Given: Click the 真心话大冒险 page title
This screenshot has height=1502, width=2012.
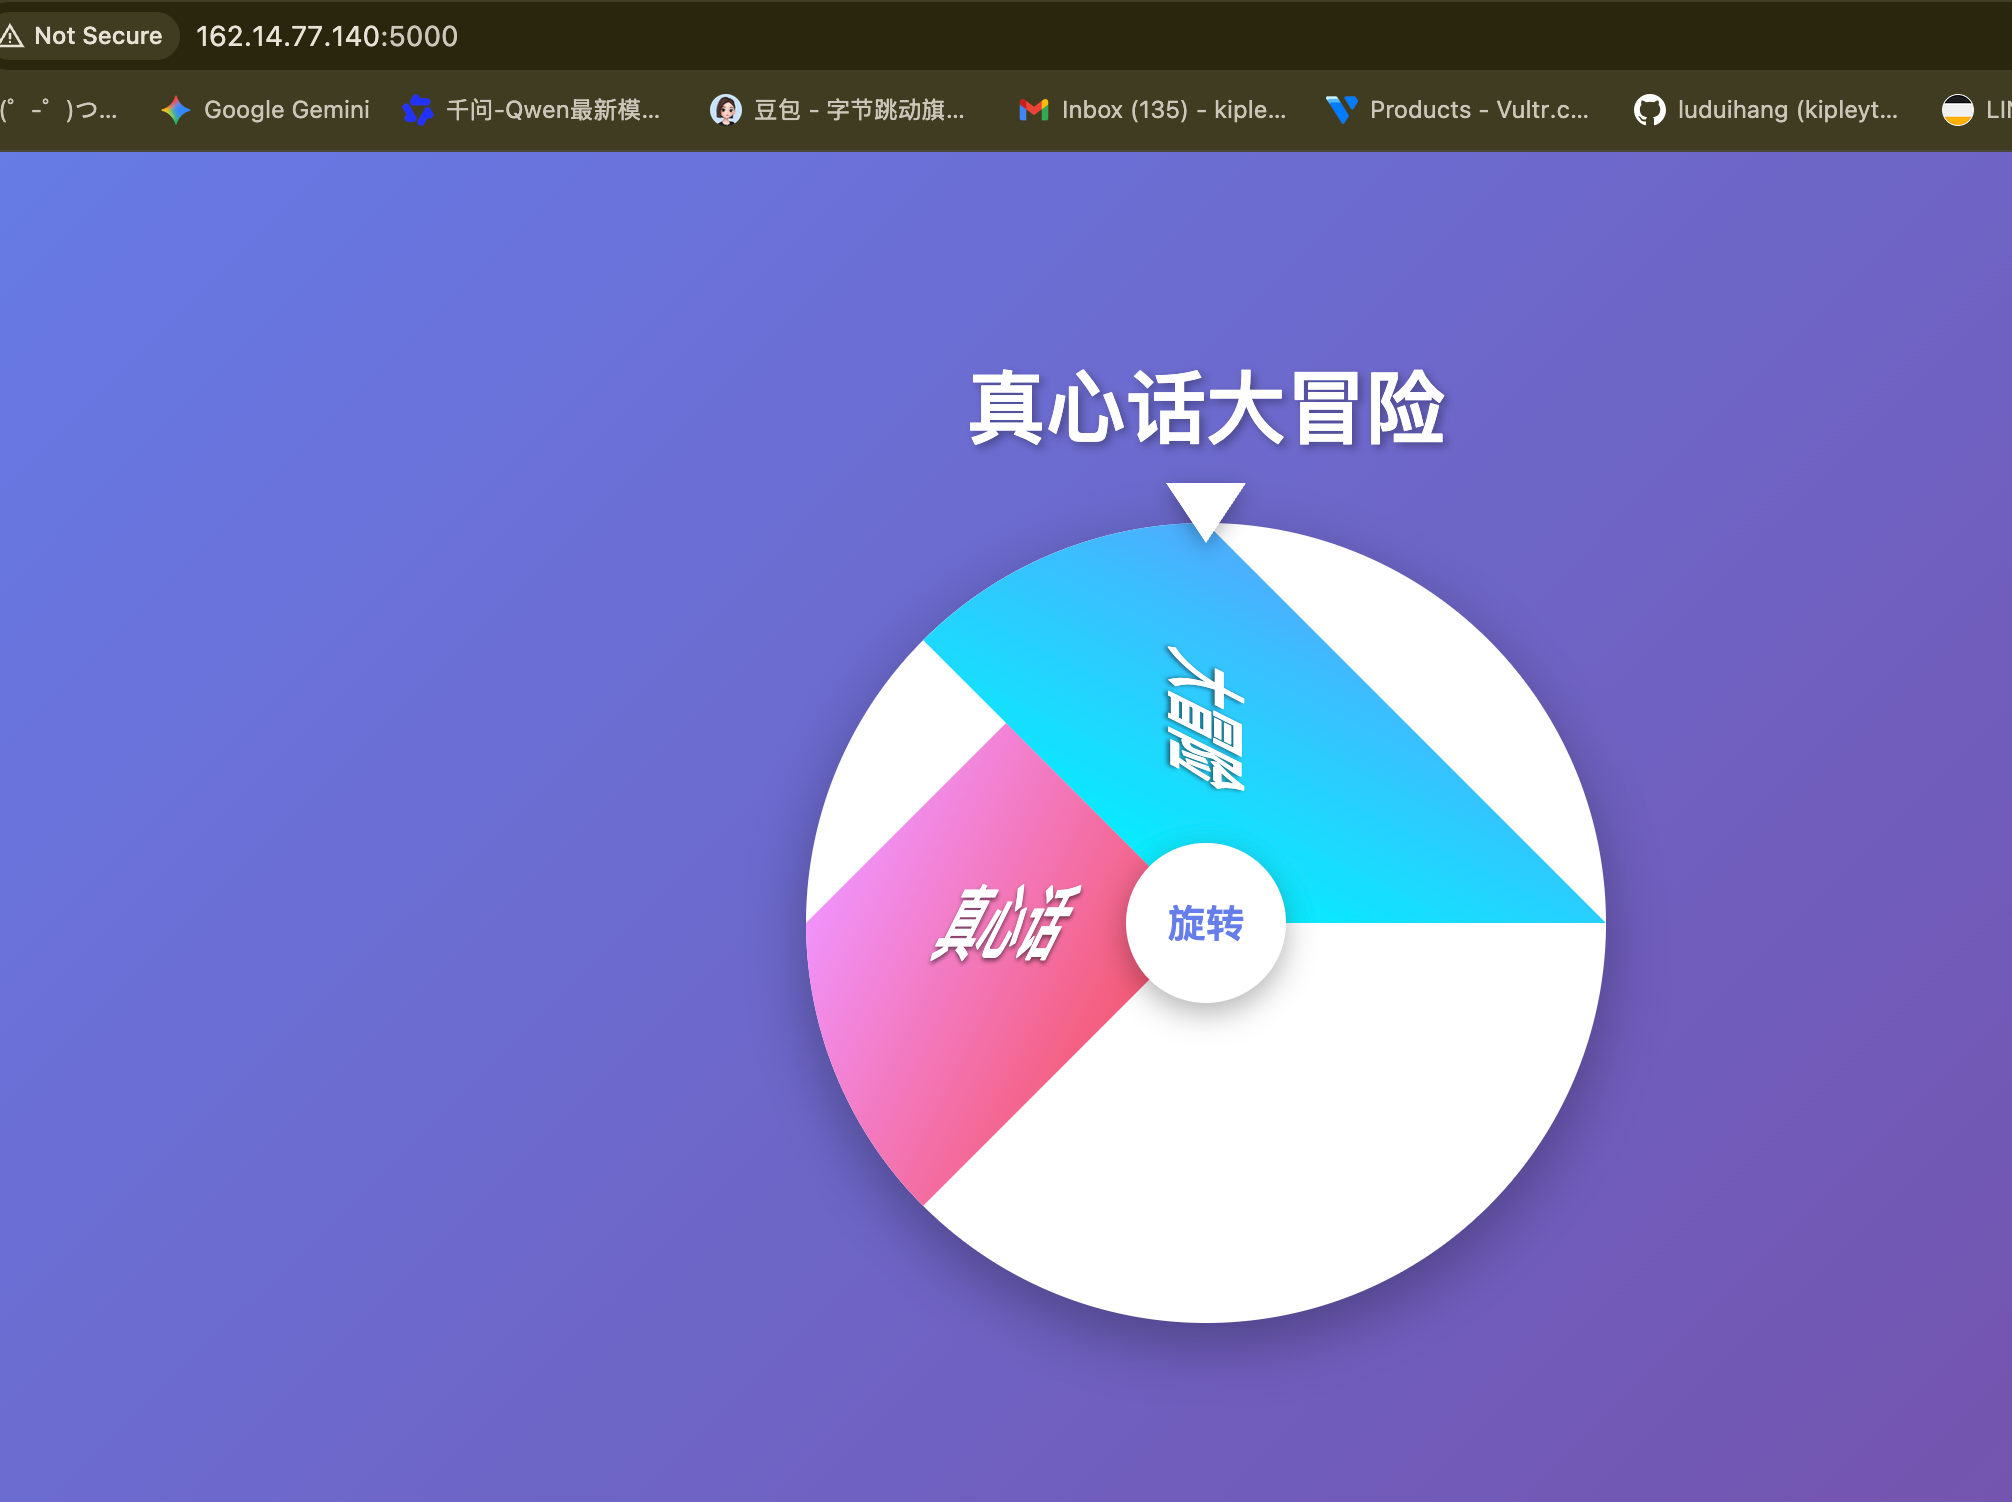Looking at the screenshot, I should (x=1205, y=408).
